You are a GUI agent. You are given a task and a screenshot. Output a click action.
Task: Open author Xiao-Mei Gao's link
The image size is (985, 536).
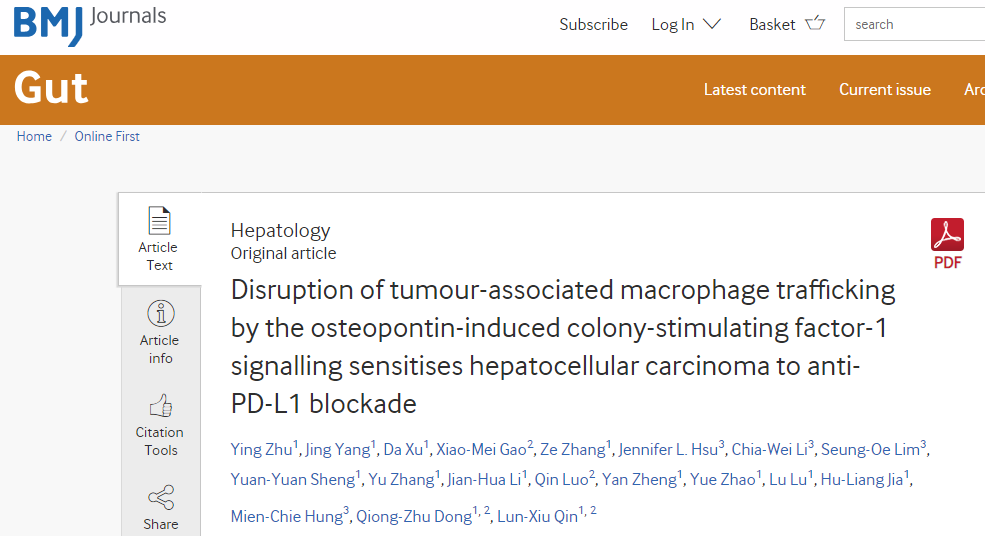(481, 450)
